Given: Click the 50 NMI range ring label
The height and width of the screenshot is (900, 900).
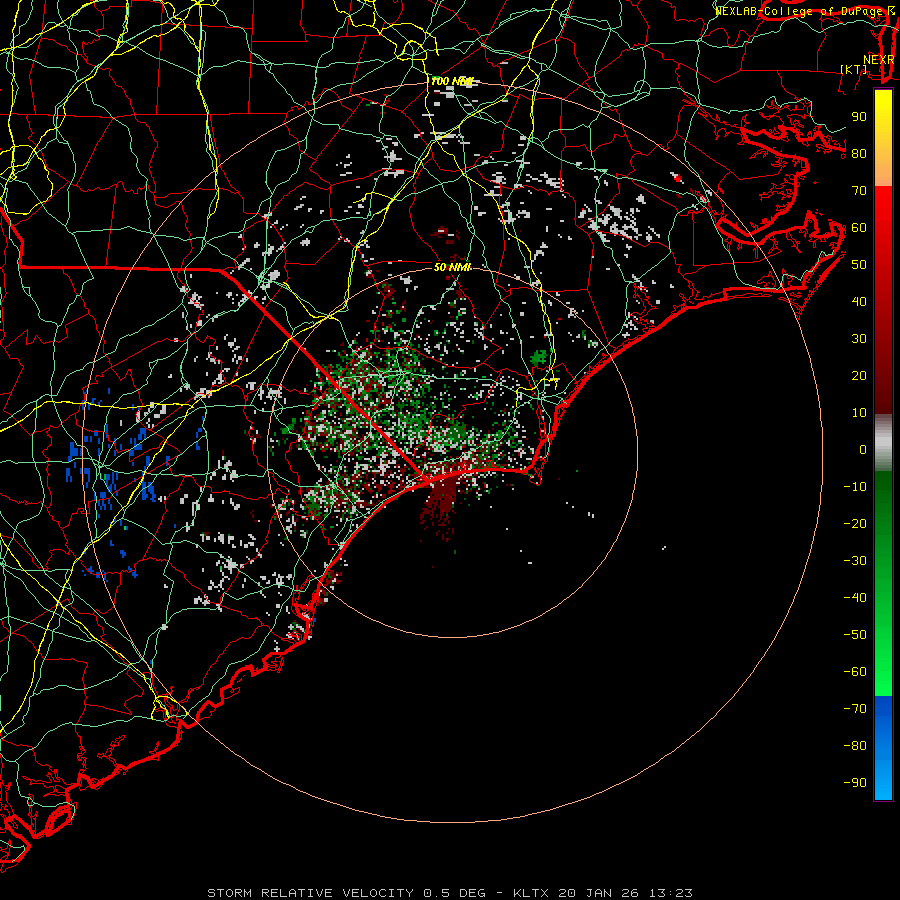Looking at the screenshot, I should click(x=452, y=267).
